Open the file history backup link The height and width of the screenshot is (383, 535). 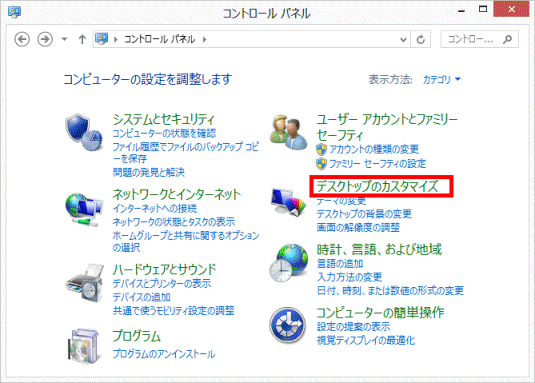pyautogui.click(x=186, y=152)
